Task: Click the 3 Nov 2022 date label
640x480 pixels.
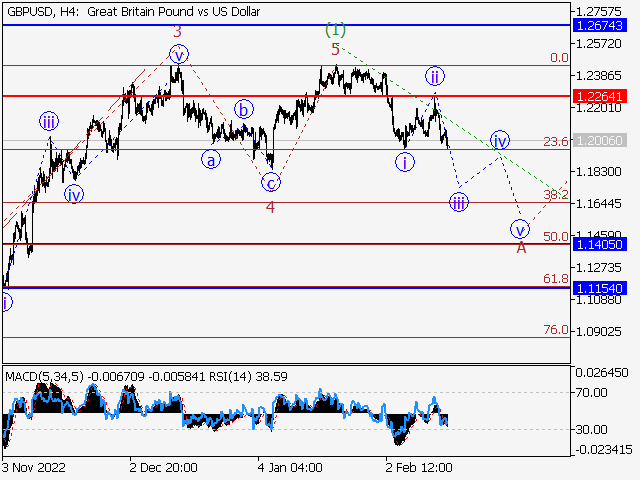Action: coord(33,467)
